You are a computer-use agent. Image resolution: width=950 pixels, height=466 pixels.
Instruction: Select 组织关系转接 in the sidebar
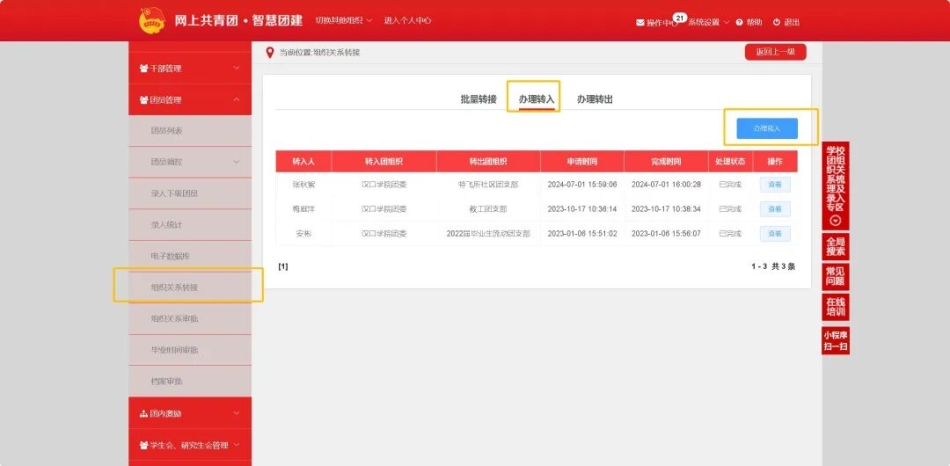175,287
